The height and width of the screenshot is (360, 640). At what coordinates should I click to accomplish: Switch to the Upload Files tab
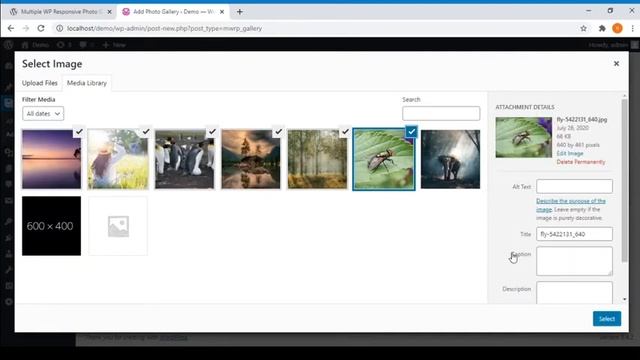coord(40,83)
